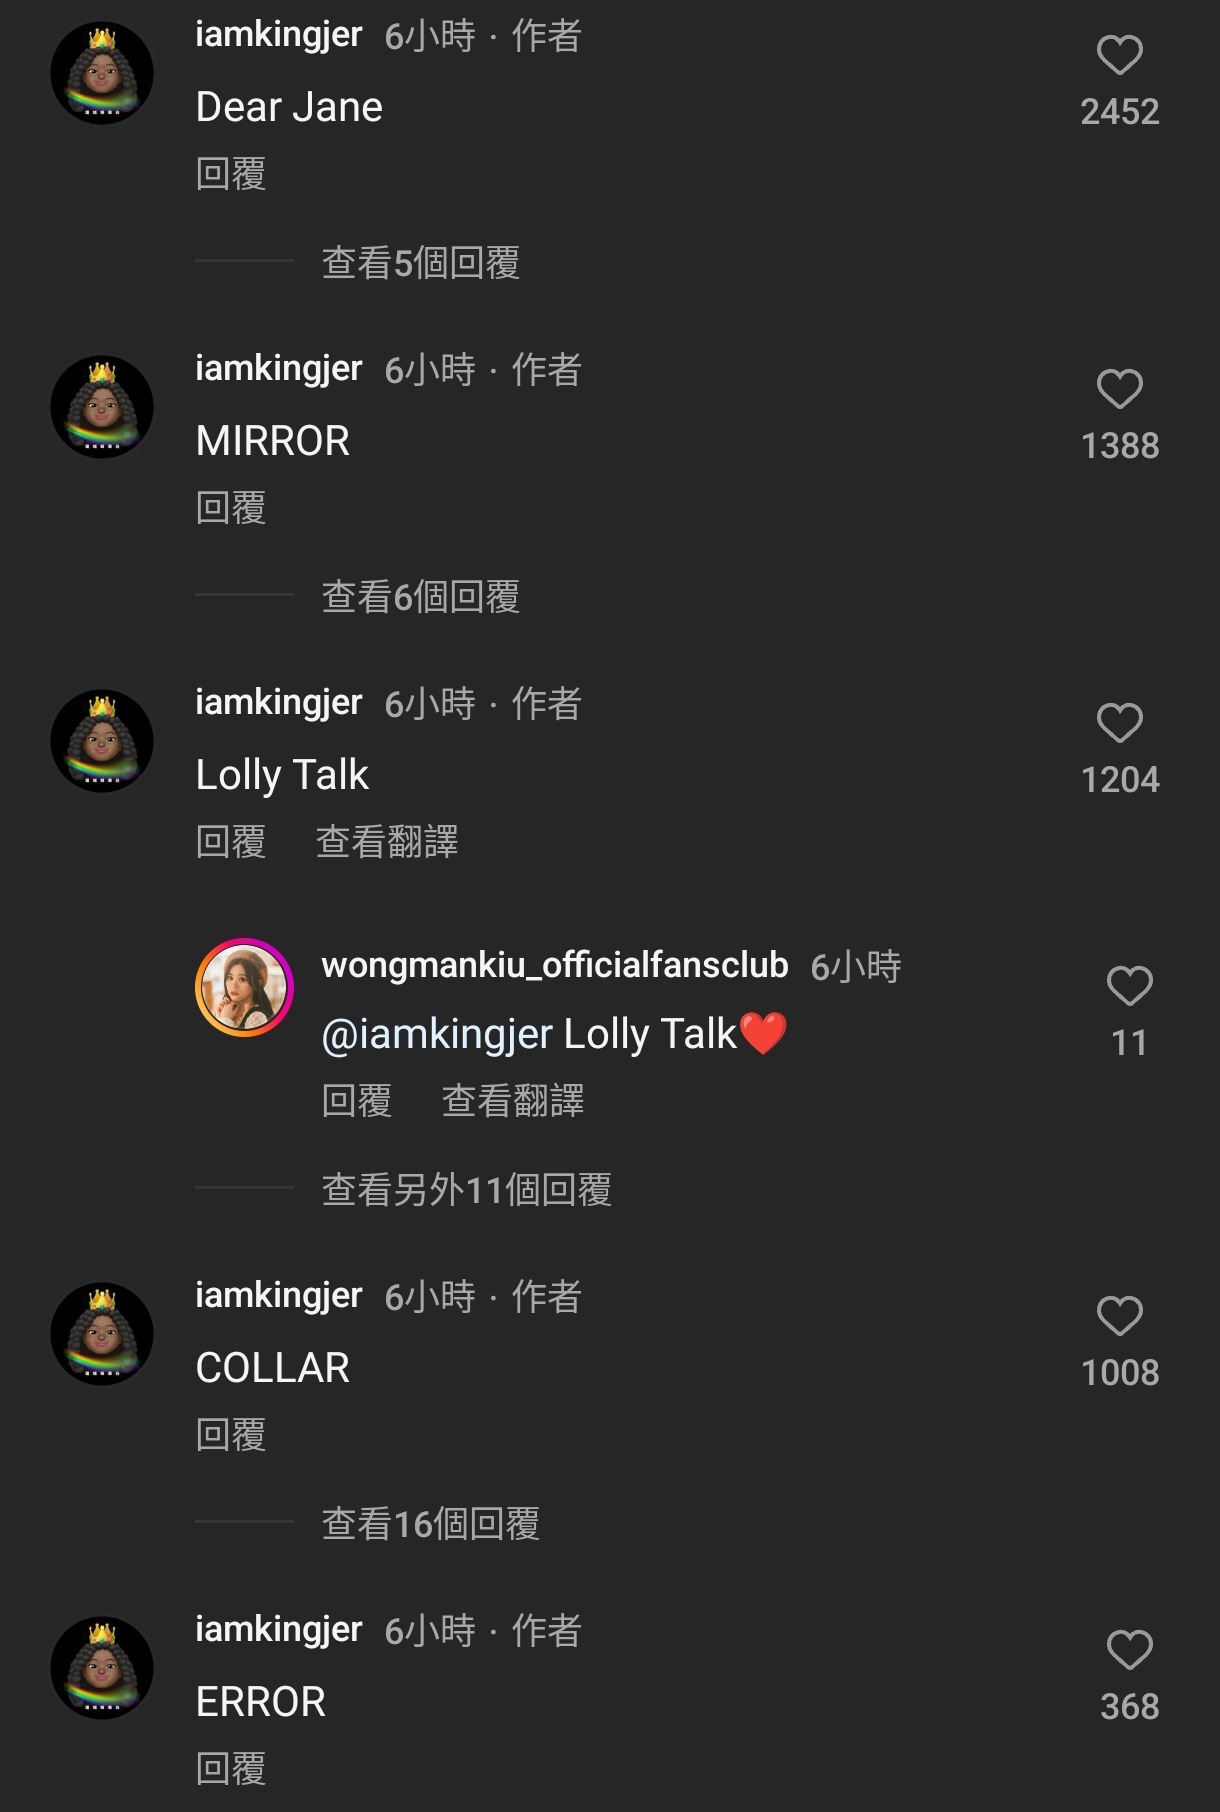1220x1812 pixels.
Task: Show 查看另外11個回覆 under Lolly Talk
Action: 467,1190
